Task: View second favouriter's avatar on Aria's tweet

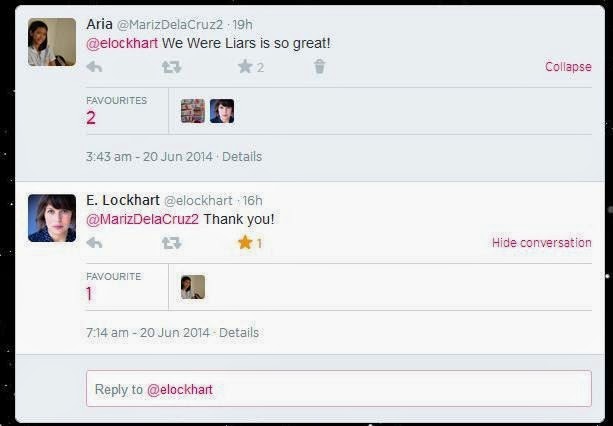Action: point(222,111)
